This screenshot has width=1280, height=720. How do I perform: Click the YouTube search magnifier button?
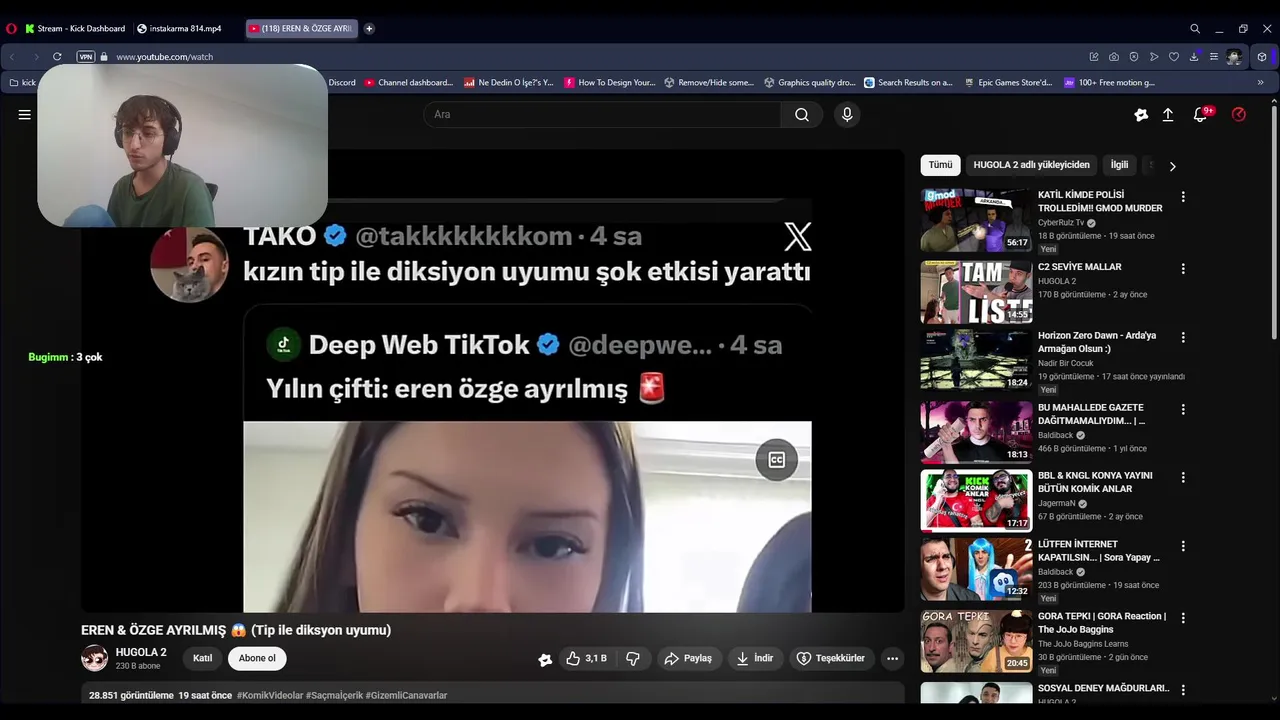802,115
